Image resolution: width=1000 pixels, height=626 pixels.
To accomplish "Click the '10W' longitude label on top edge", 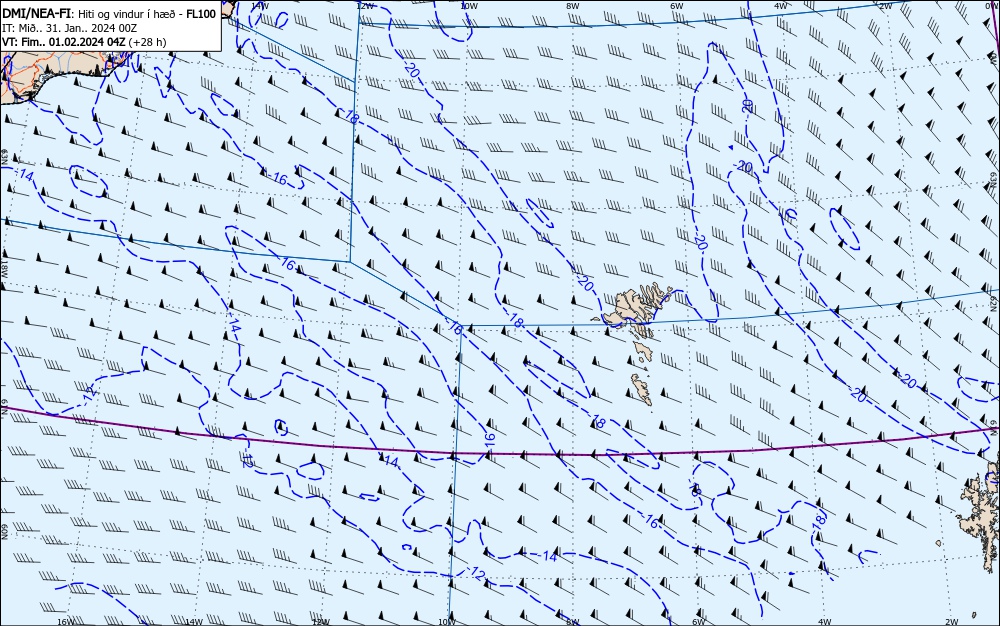I will [469, 6].
